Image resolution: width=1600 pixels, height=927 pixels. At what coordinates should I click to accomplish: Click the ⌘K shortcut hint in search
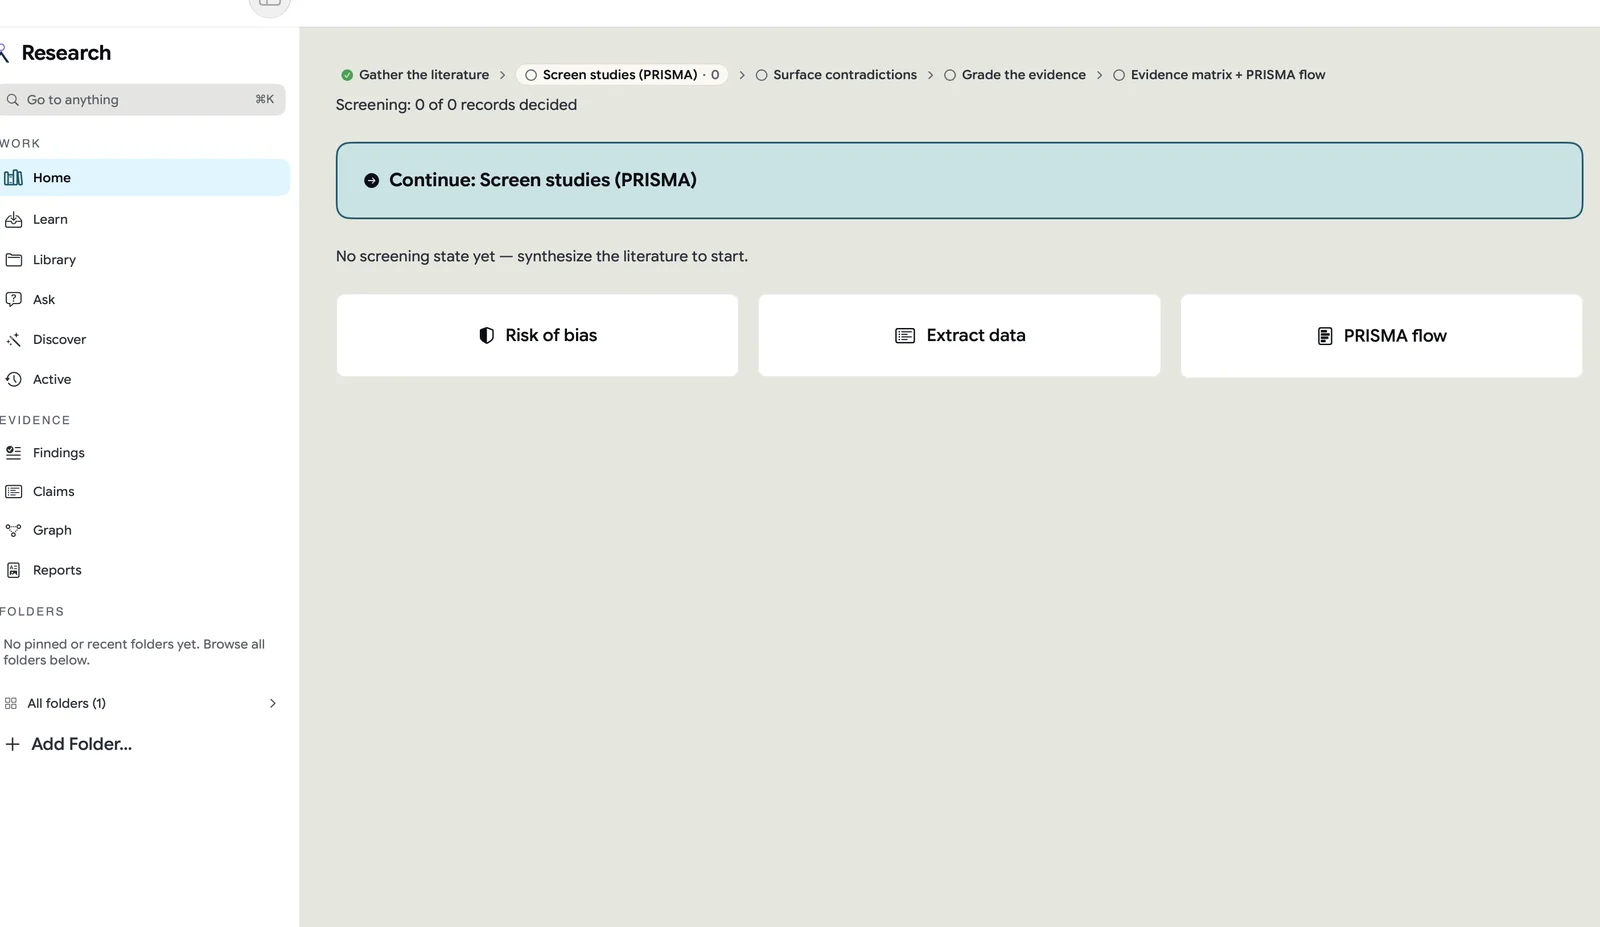pos(265,99)
